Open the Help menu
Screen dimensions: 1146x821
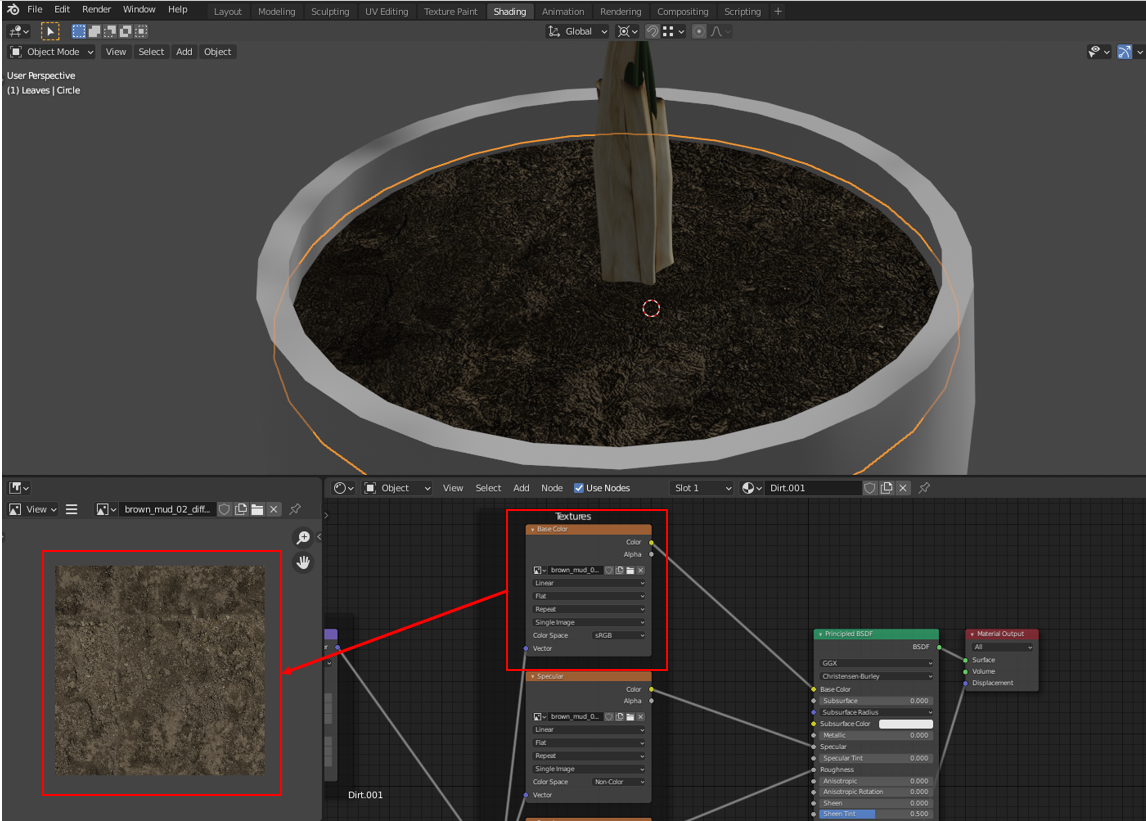[x=178, y=10]
